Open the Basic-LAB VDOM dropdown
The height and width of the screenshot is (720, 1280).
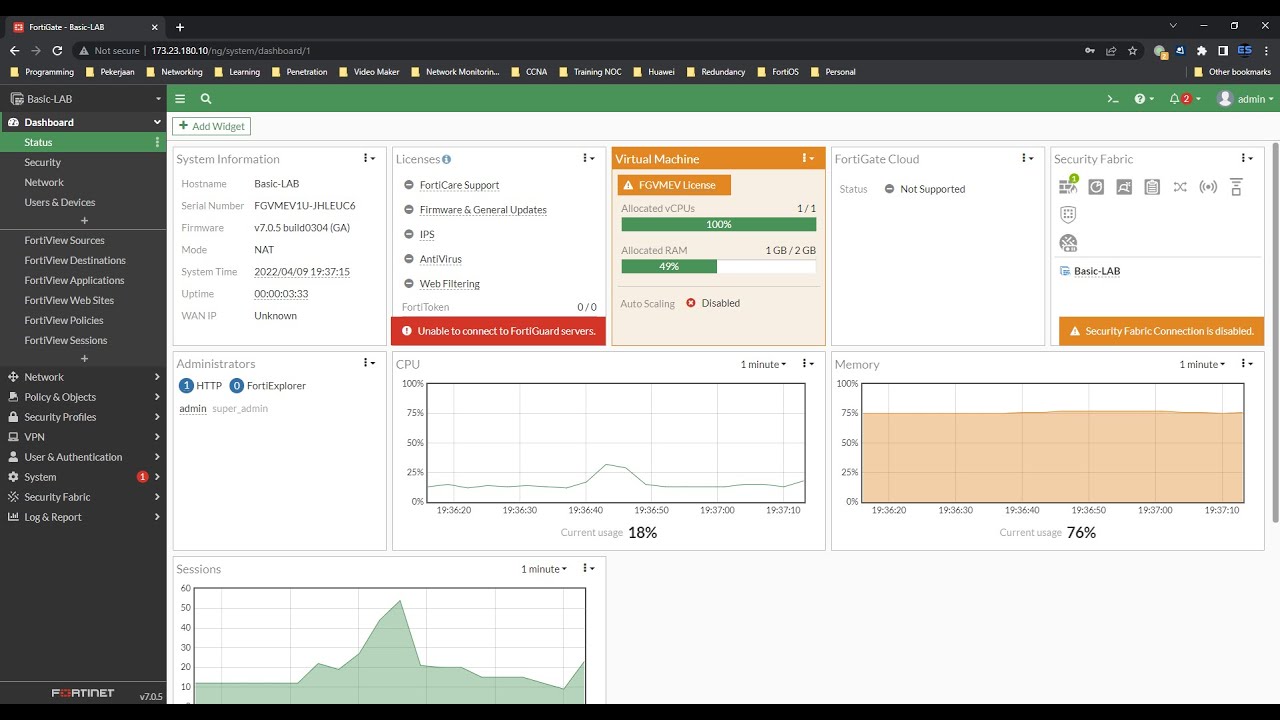tap(84, 99)
